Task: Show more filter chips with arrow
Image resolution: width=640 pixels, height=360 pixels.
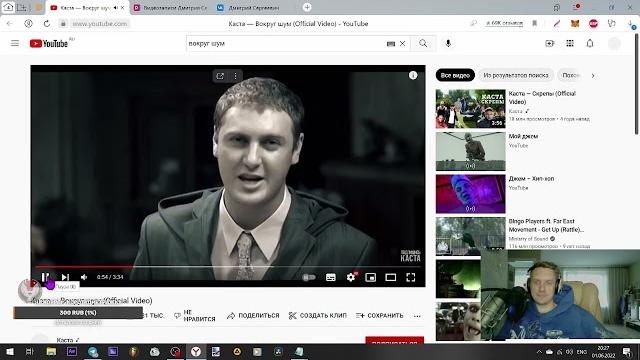Action: point(593,76)
